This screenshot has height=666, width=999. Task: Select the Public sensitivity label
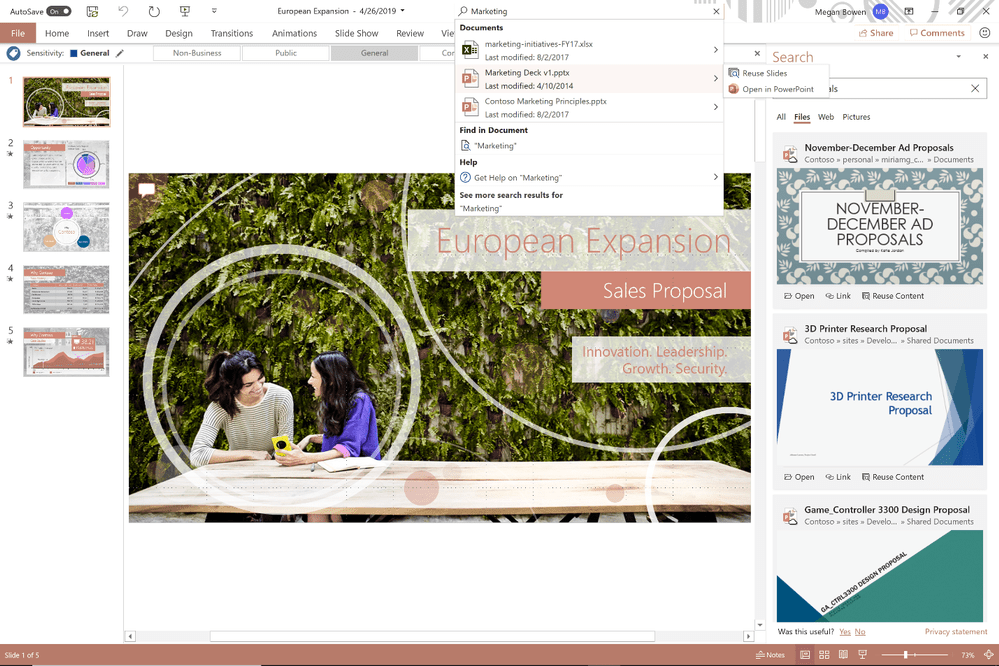coord(286,53)
